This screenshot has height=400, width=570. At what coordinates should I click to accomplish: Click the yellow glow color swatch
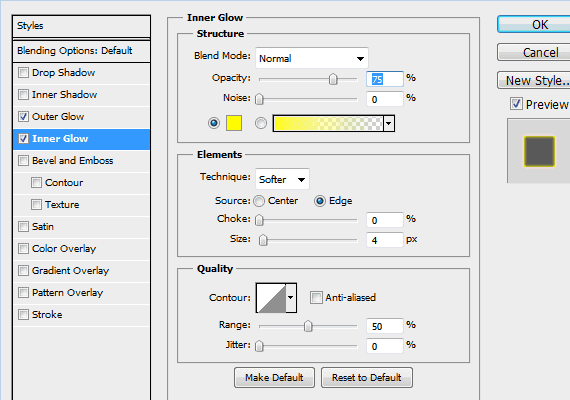pos(234,123)
